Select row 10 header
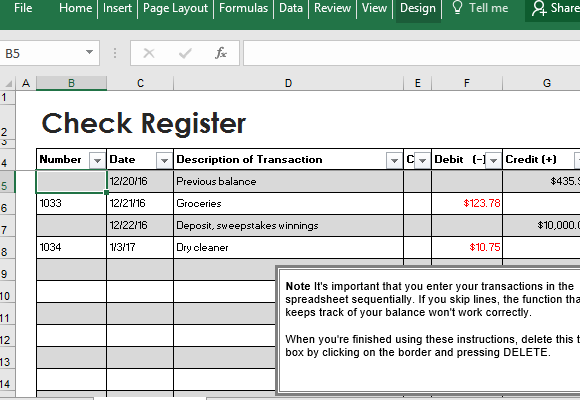Image resolution: width=580 pixels, height=400 pixels. click(x=7, y=292)
